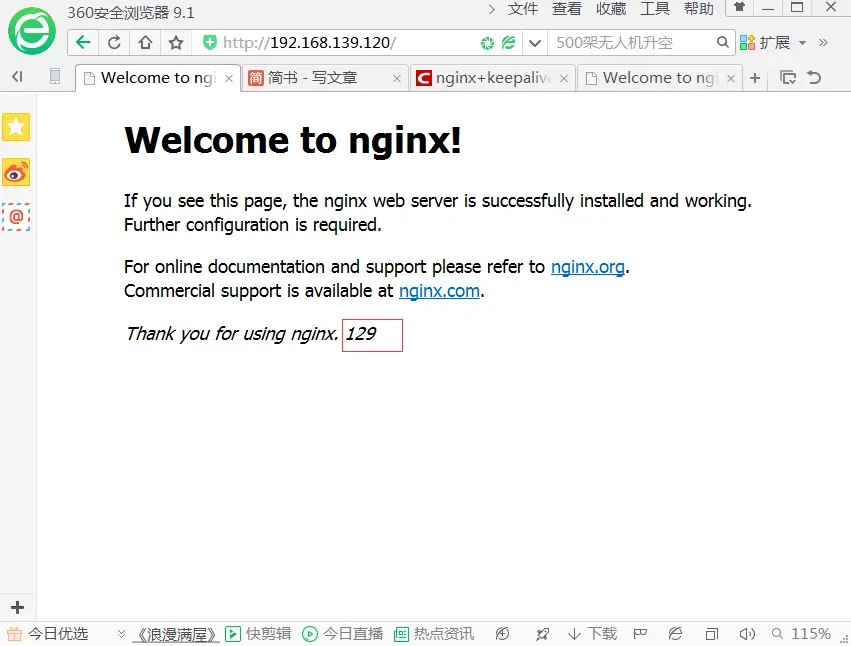The height and width of the screenshot is (646, 851).
Task: Open a new tab with plus button
Action: [755, 78]
